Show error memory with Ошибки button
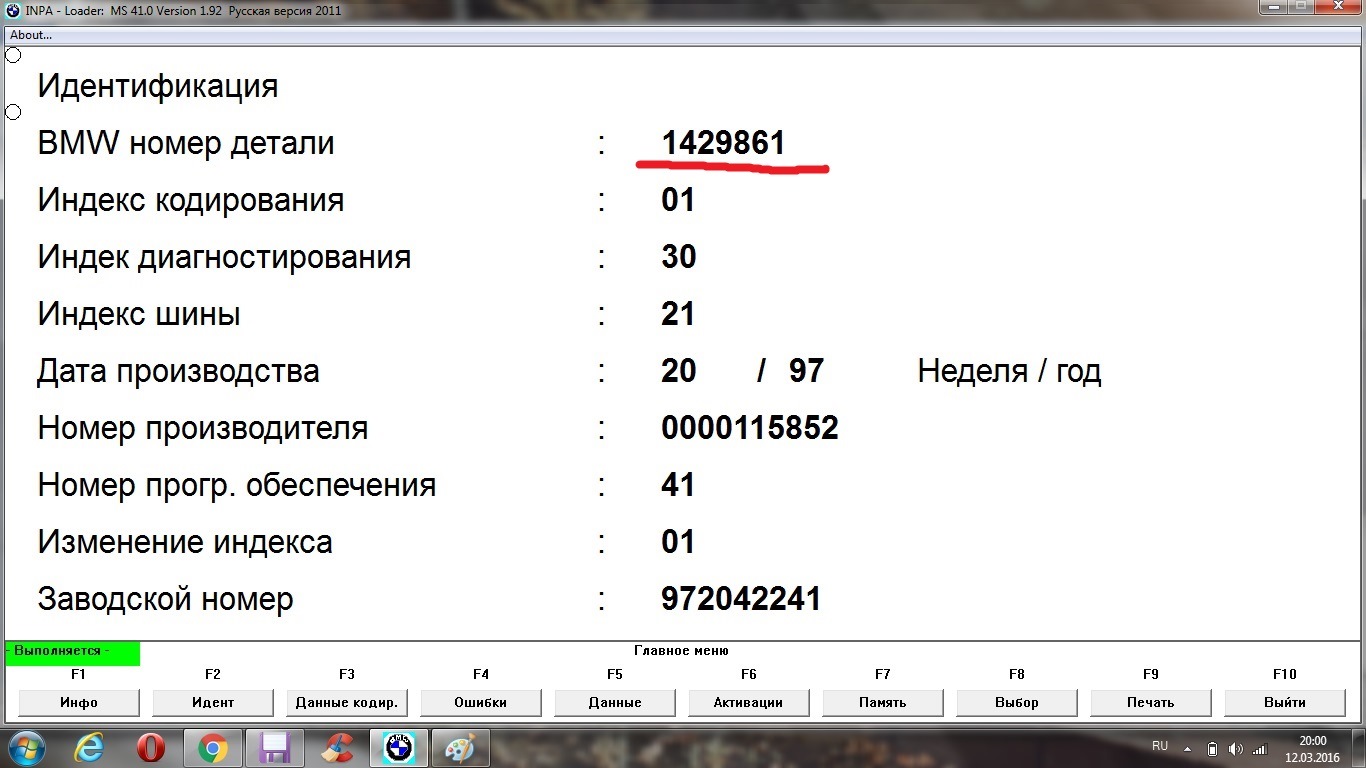This screenshot has height=768, width=1366. tap(481, 702)
